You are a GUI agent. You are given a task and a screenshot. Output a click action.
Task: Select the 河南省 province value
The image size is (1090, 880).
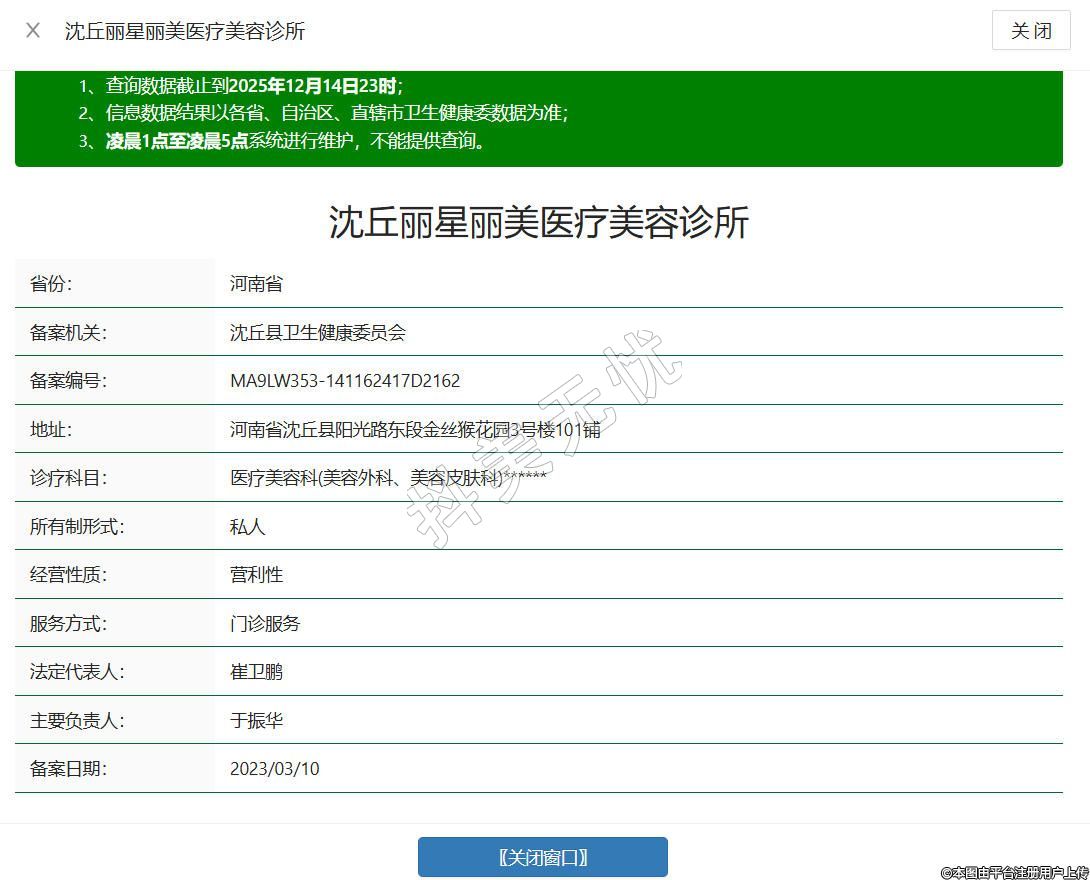point(256,284)
